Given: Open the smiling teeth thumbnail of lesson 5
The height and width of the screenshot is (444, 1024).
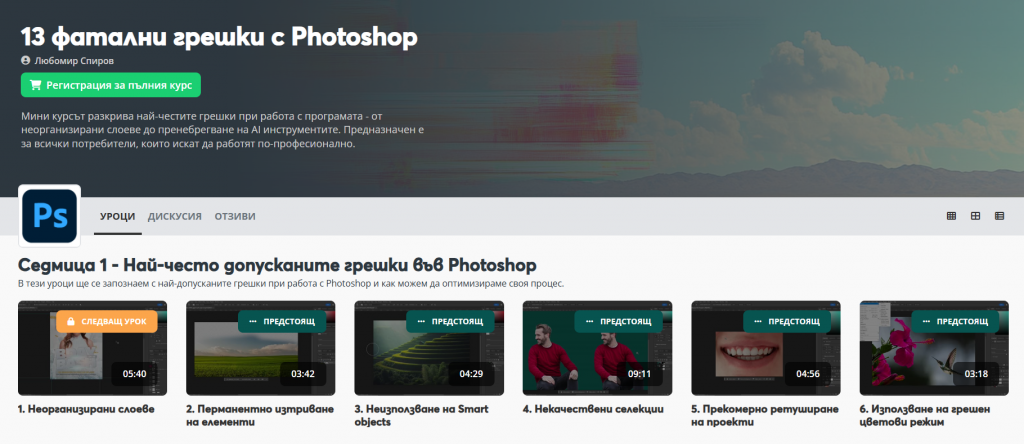Looking at the screenshot, I should click(766, 348).
